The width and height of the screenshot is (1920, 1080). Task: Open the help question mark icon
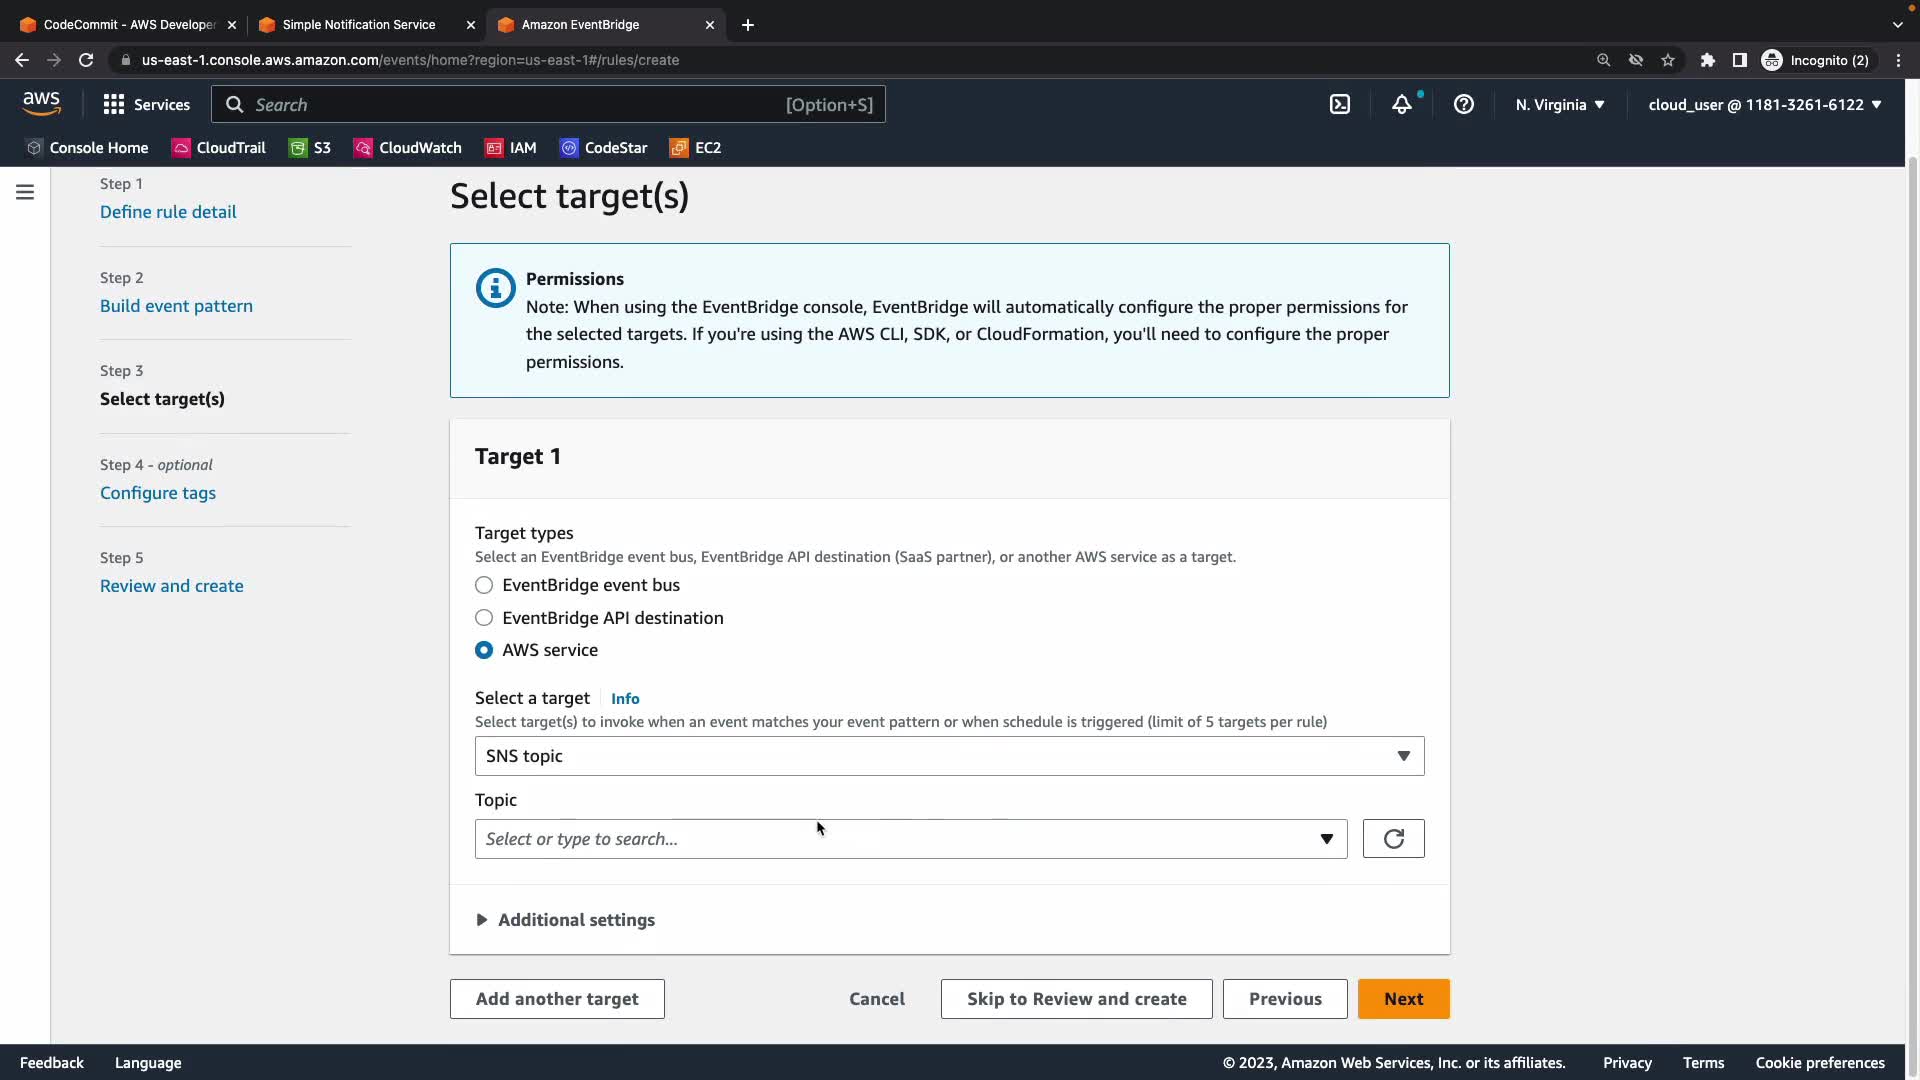point(1464,104)
